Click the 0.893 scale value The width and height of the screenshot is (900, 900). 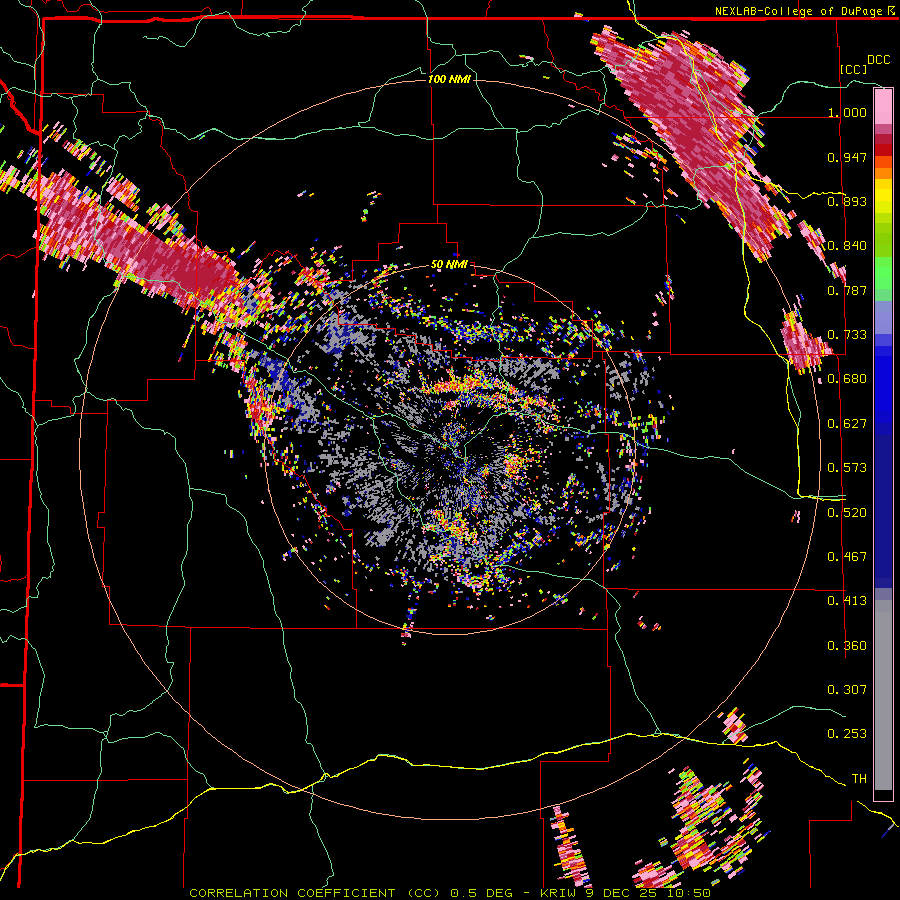click(847, 201)
